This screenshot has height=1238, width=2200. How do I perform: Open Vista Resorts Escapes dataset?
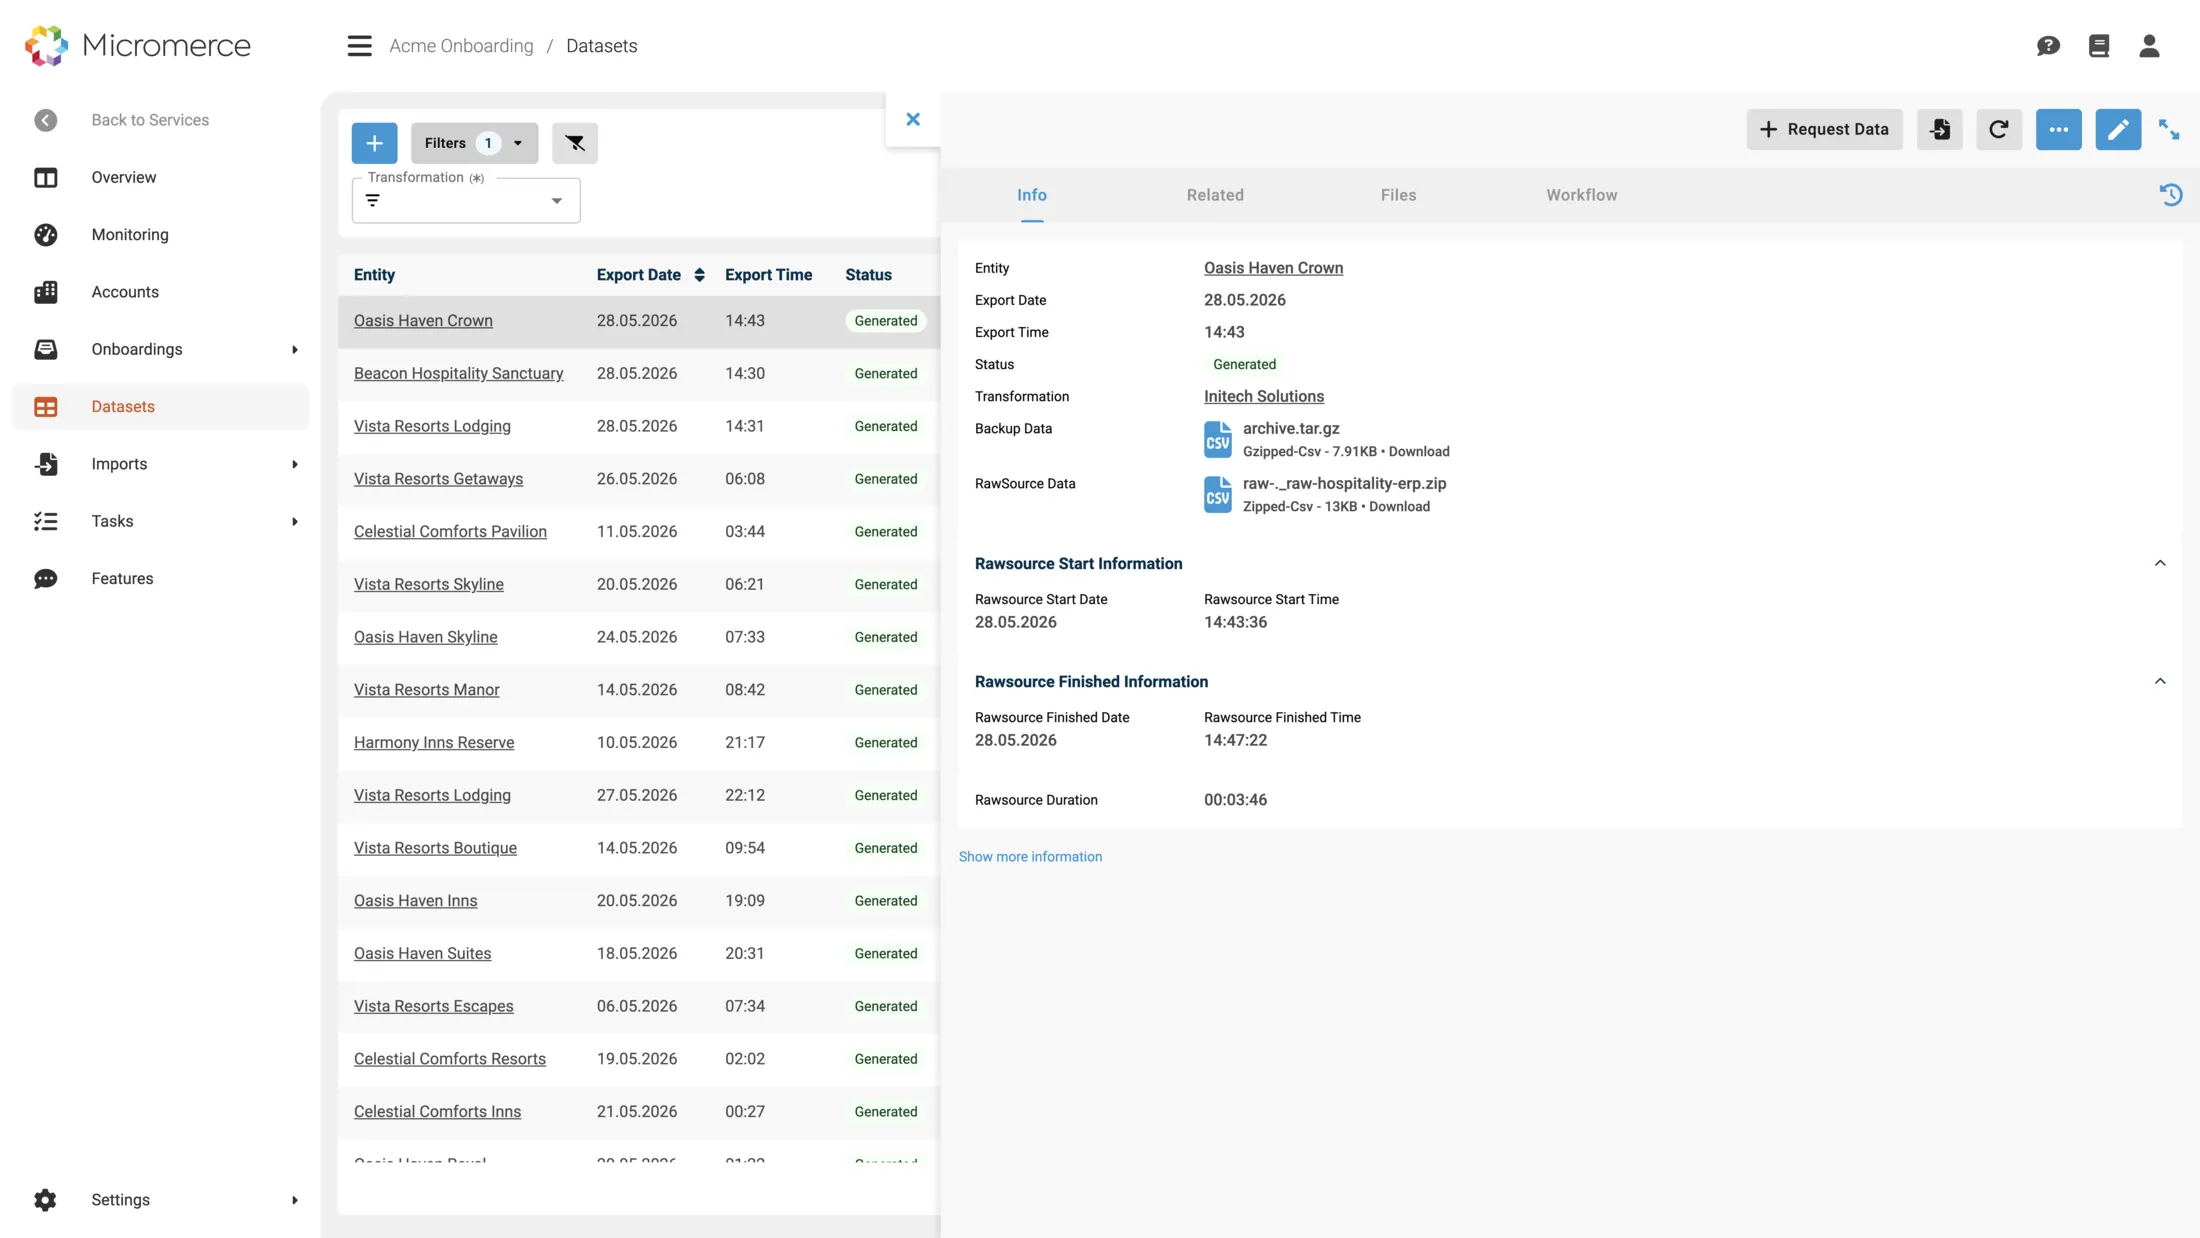click(x=433, y=1007)
